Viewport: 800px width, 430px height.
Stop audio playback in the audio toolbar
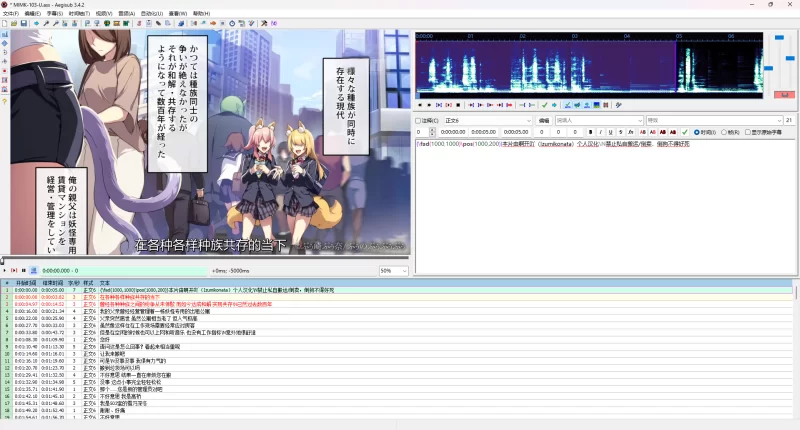458,104
